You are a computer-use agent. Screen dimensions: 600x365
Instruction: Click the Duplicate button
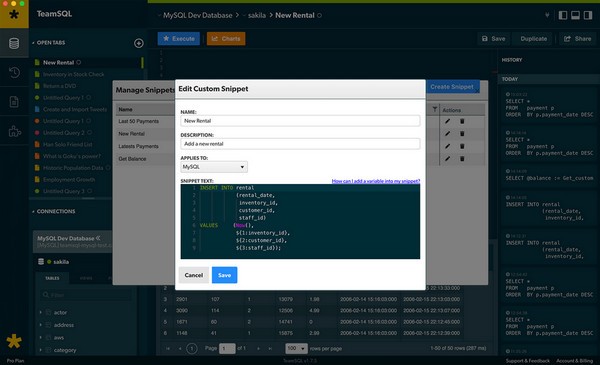coord(533,39)
